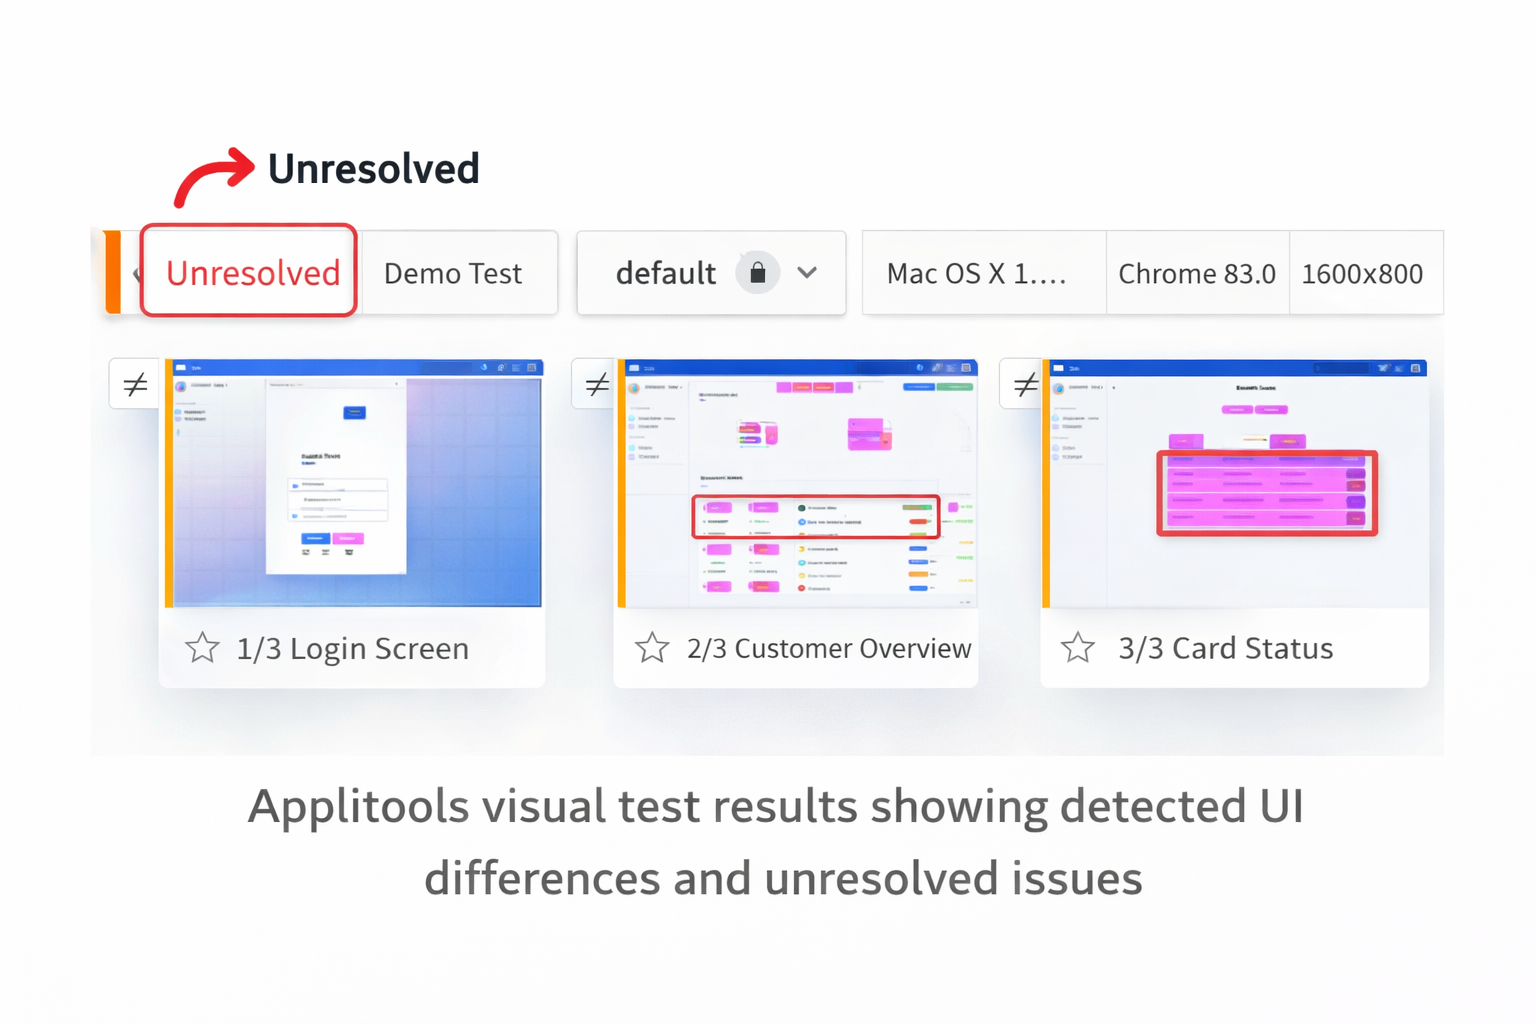Expand the default environment dropdown

pos(807,272)
